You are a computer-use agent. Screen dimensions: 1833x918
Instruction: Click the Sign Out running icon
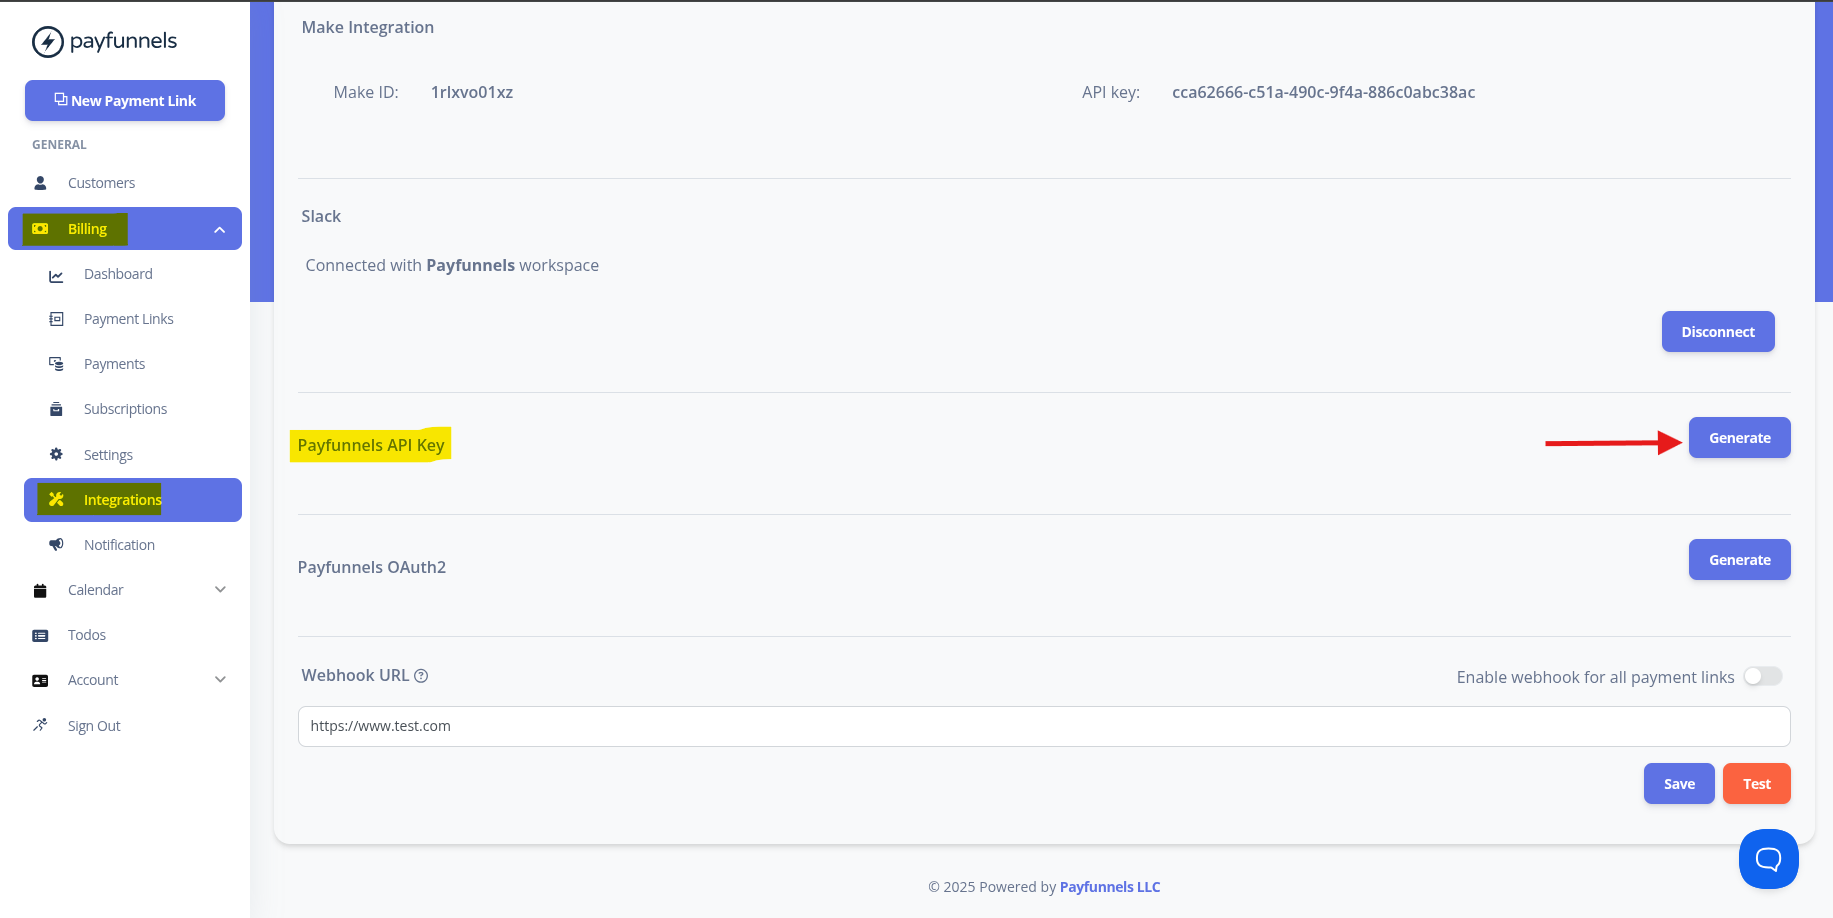pos(40,725)
